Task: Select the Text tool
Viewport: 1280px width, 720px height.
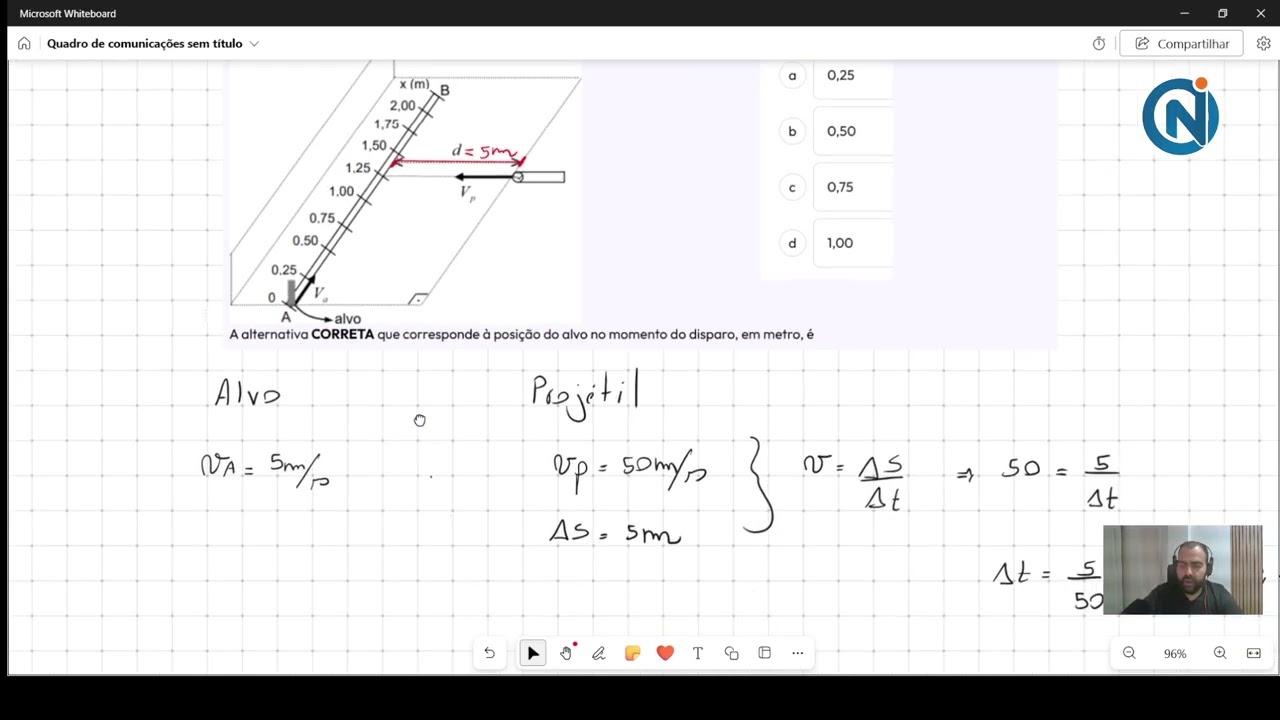Action: click(x=698, y=653)
